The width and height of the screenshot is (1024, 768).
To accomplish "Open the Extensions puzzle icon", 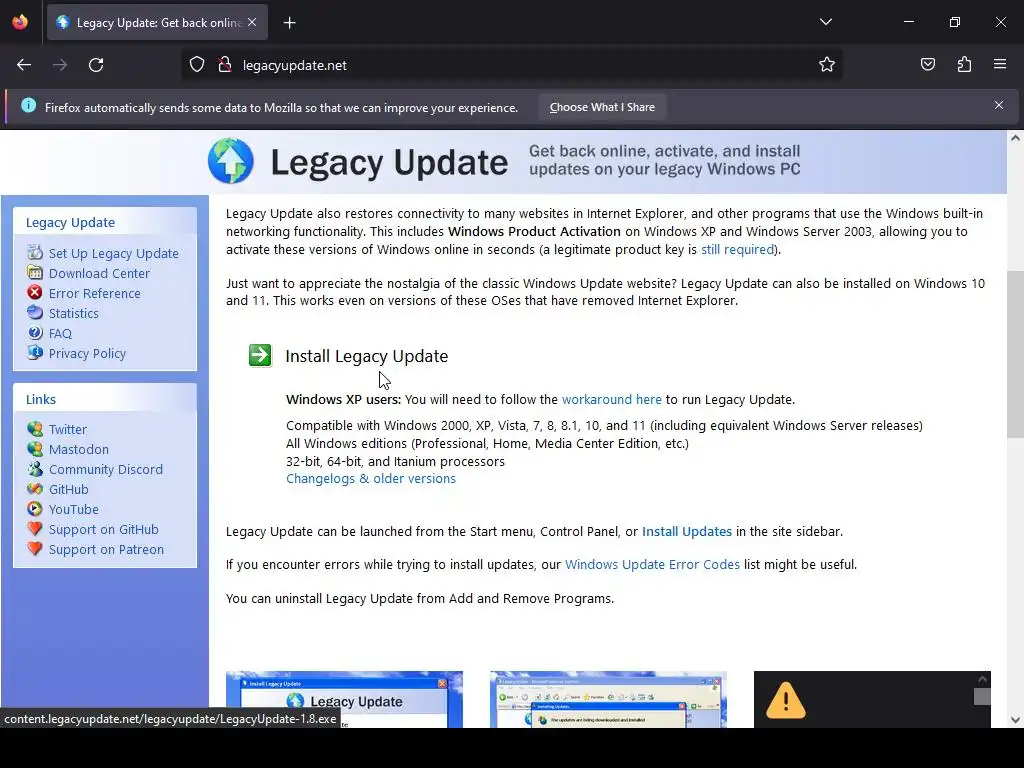I will click(x=964, y=65).
